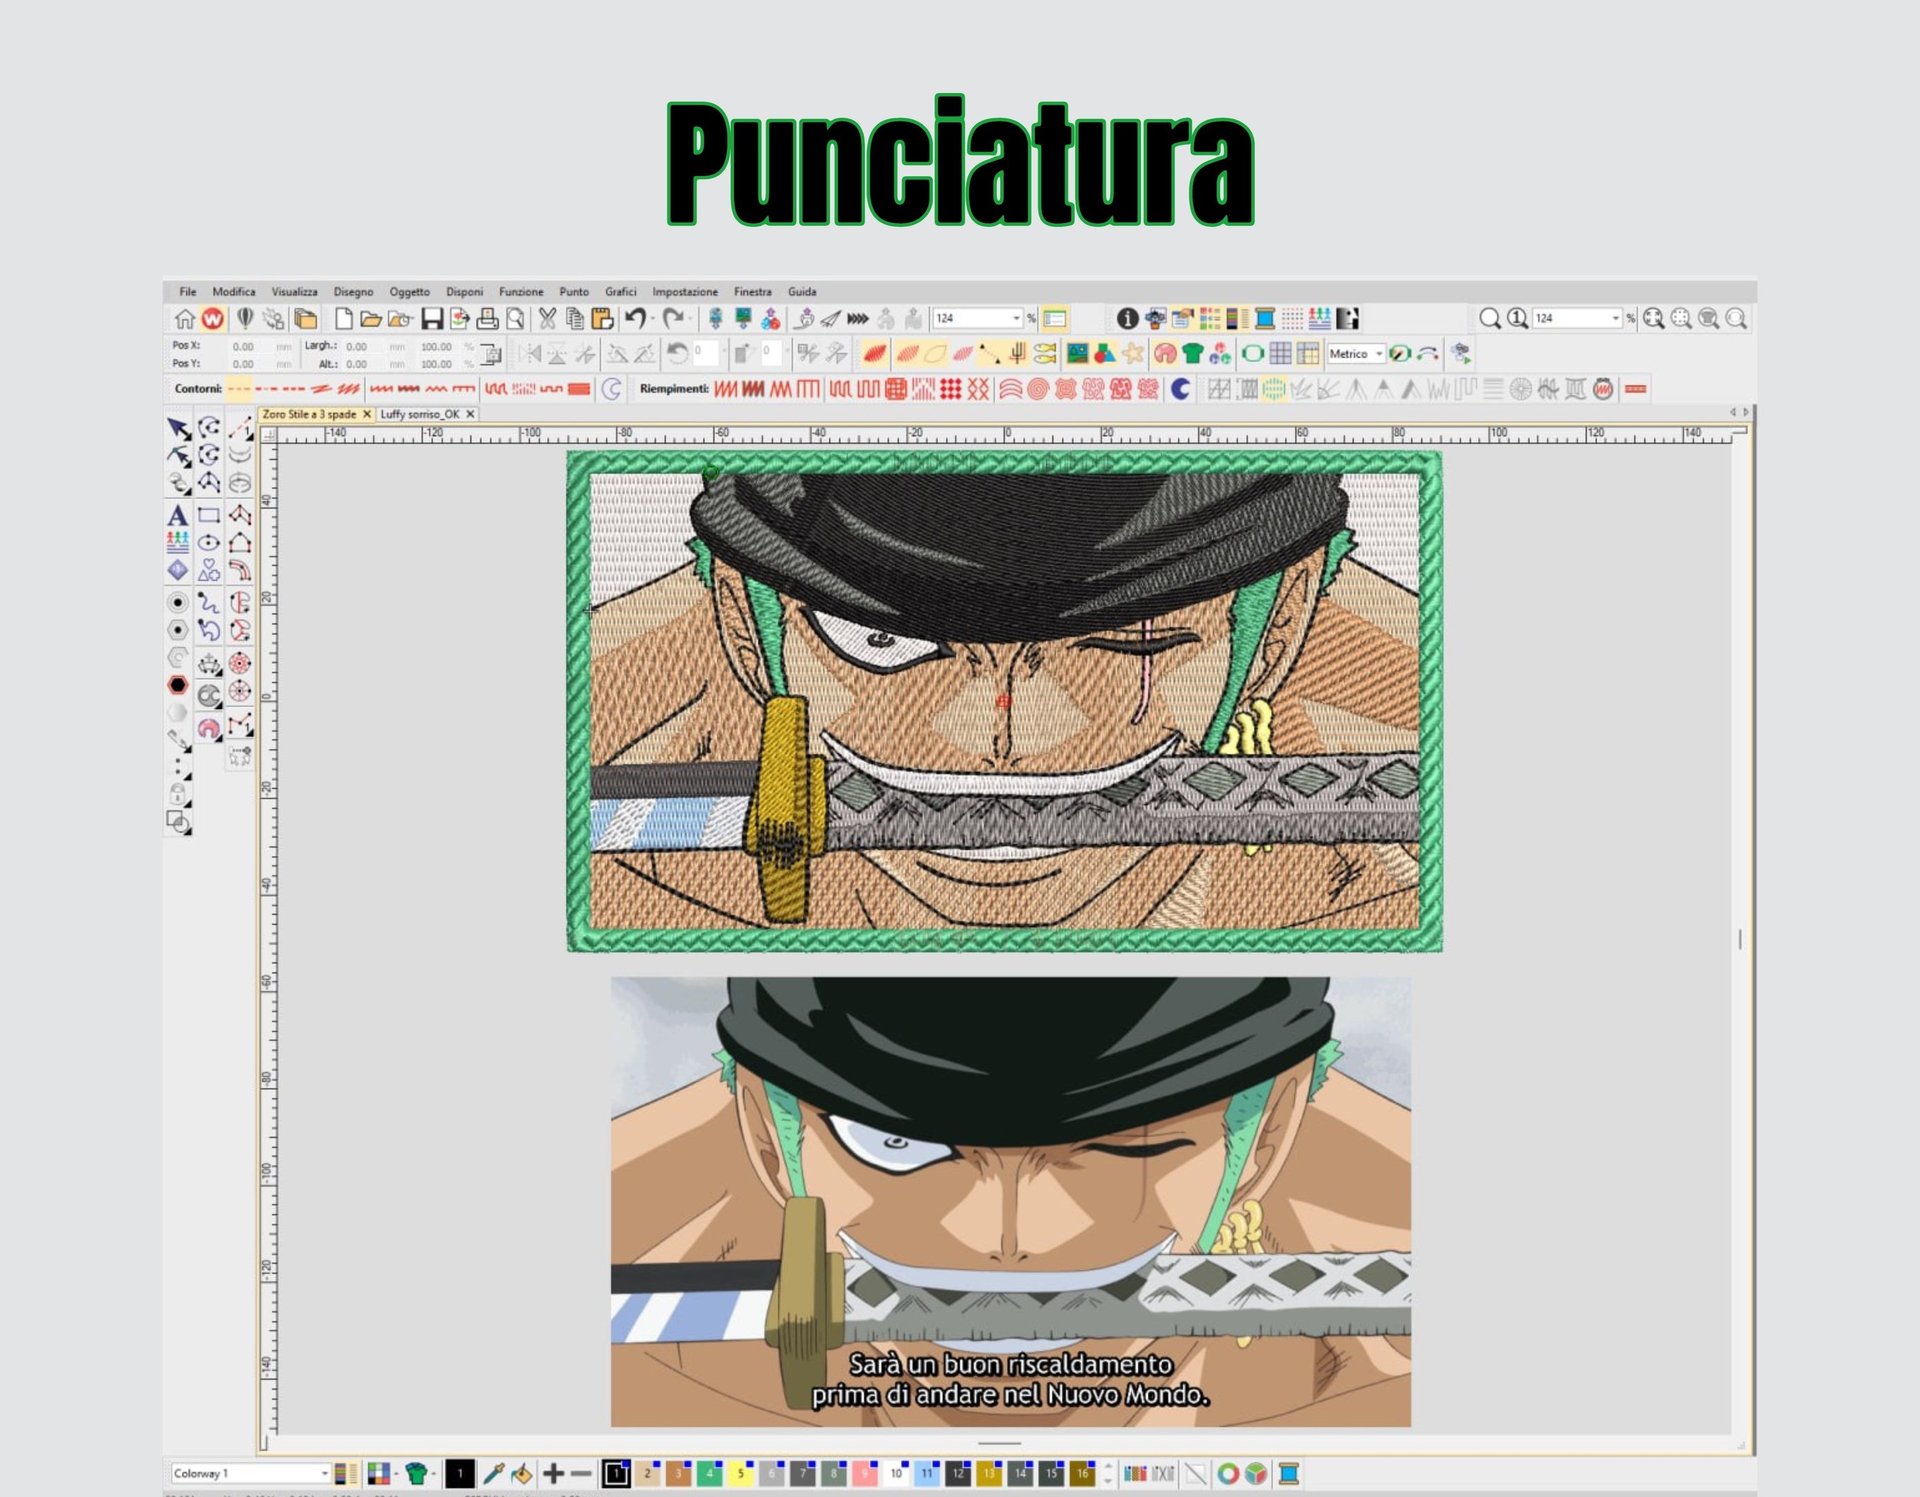Open the Colorway 1 dropdown
This screenshot has width=1920, height=1497.
324,1473
